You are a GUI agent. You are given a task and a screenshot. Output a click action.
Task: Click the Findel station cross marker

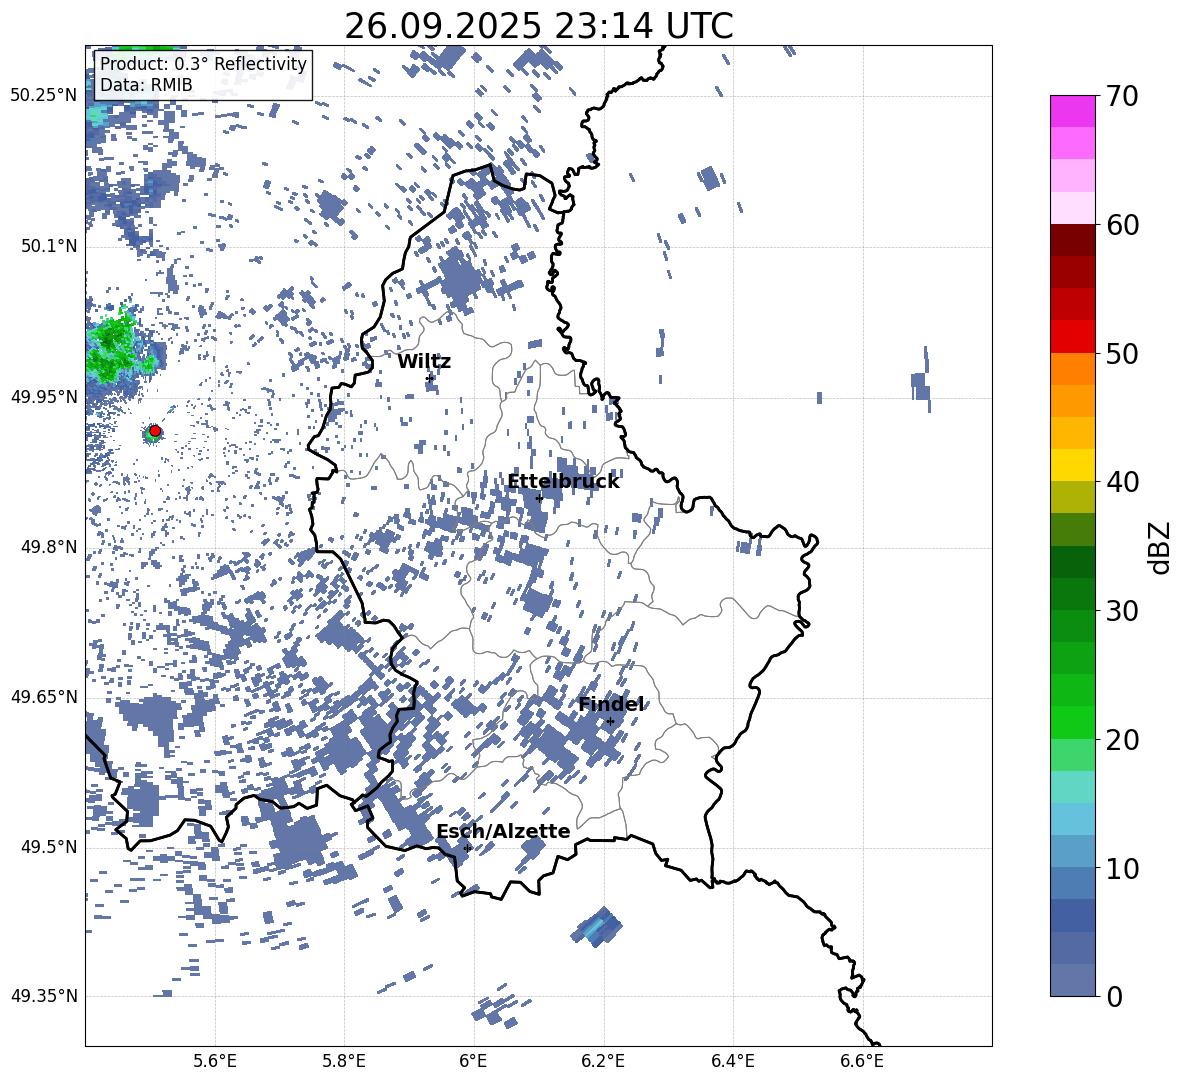610,722
